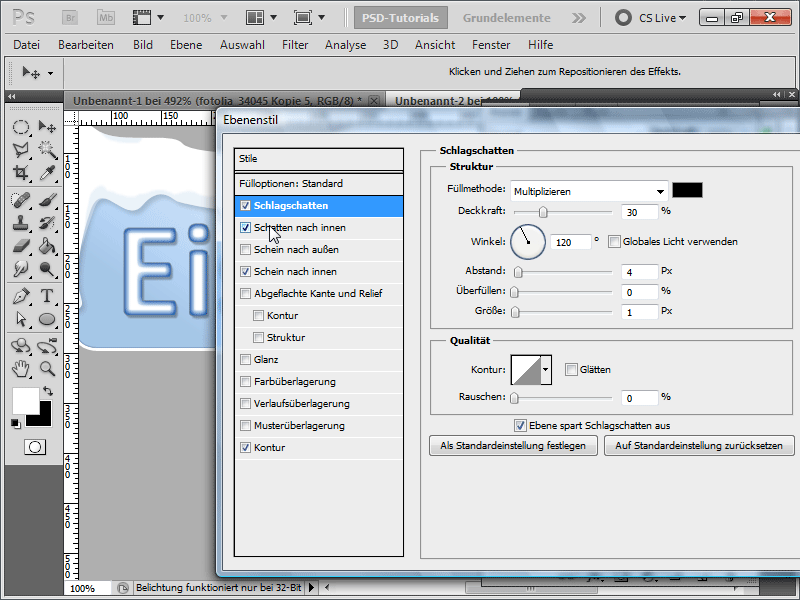
Task: Show more workspaces chevron
Action: point(579,18)
